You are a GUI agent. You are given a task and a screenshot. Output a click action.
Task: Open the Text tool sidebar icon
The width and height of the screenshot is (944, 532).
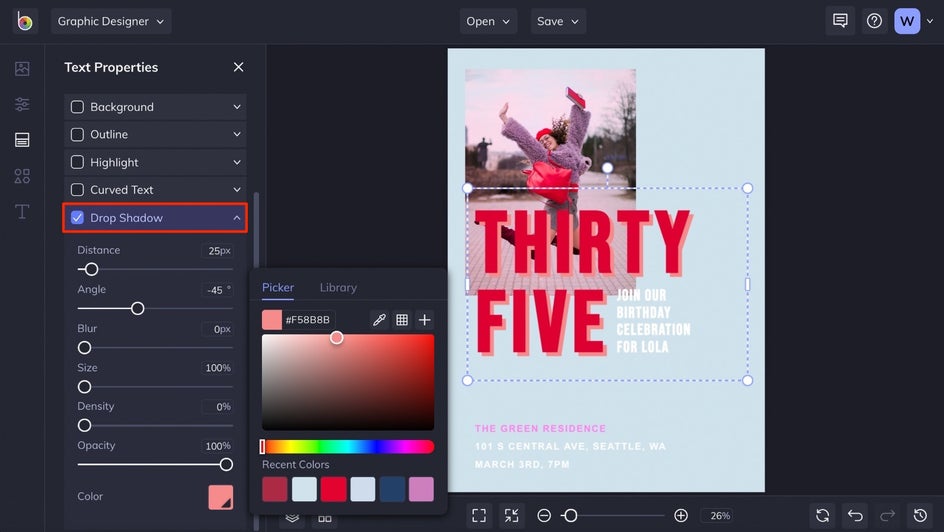(x=22, y=211)
